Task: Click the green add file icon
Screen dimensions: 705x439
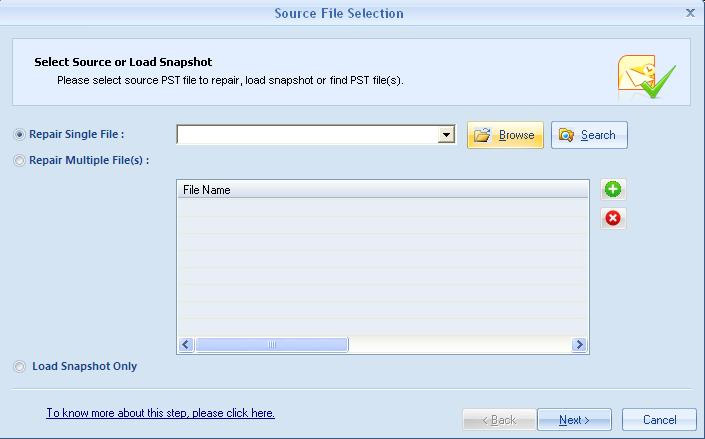Action: pos(613,189)
